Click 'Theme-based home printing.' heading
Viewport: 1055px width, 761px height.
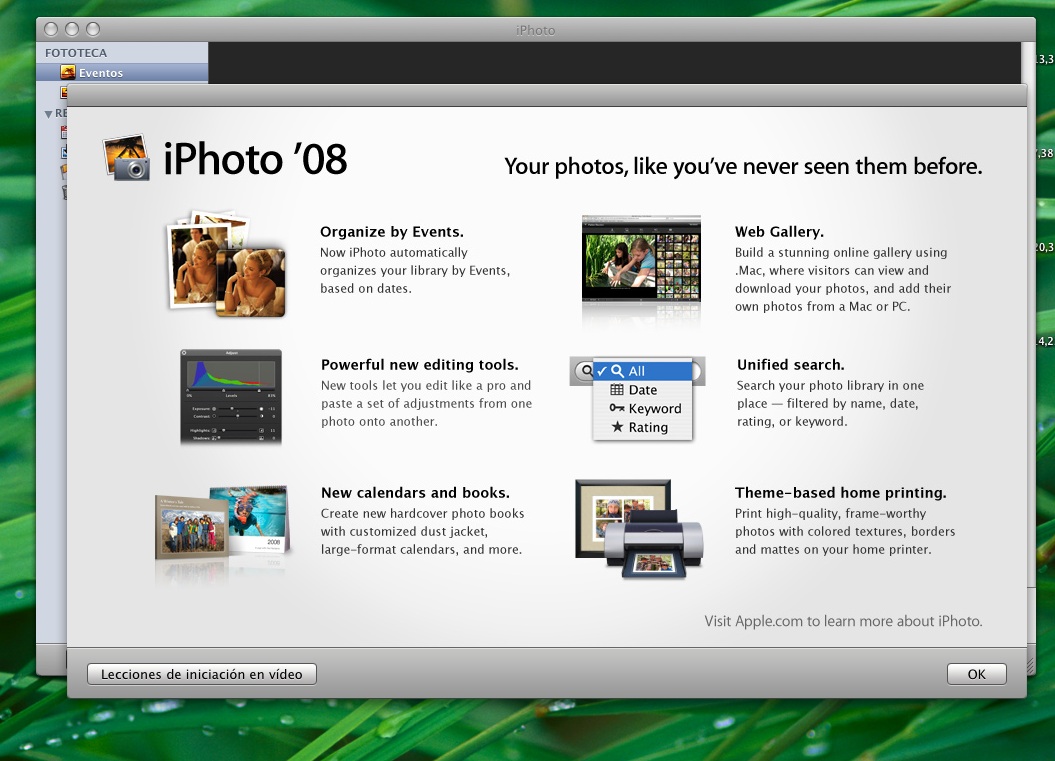(x=840, y=493)
